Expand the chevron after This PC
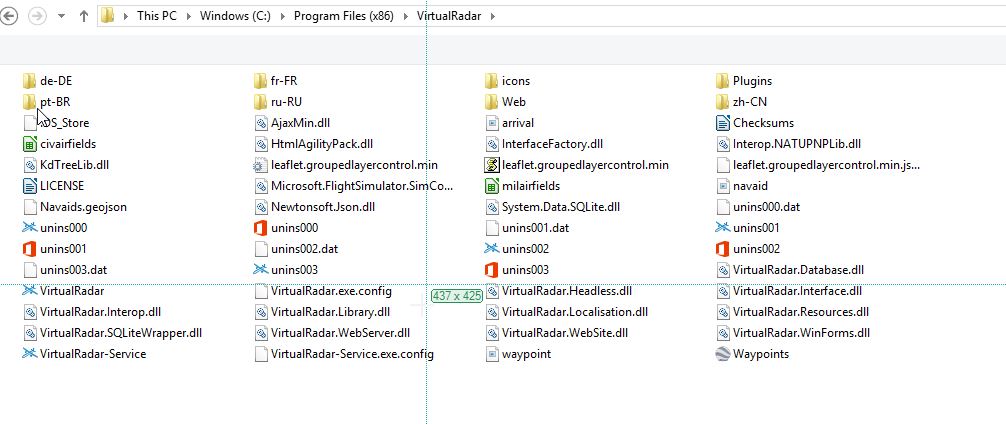 pyautogui.click(x=189, y=17)
